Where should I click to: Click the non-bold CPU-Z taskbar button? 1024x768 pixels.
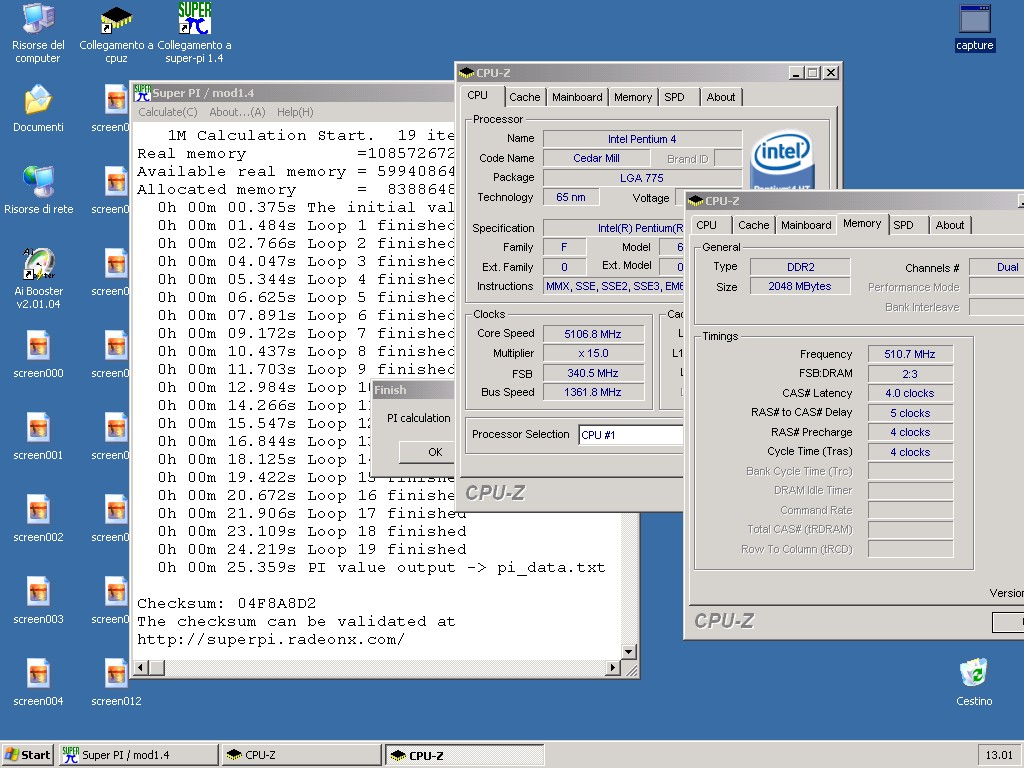click(x=301, y=755)
